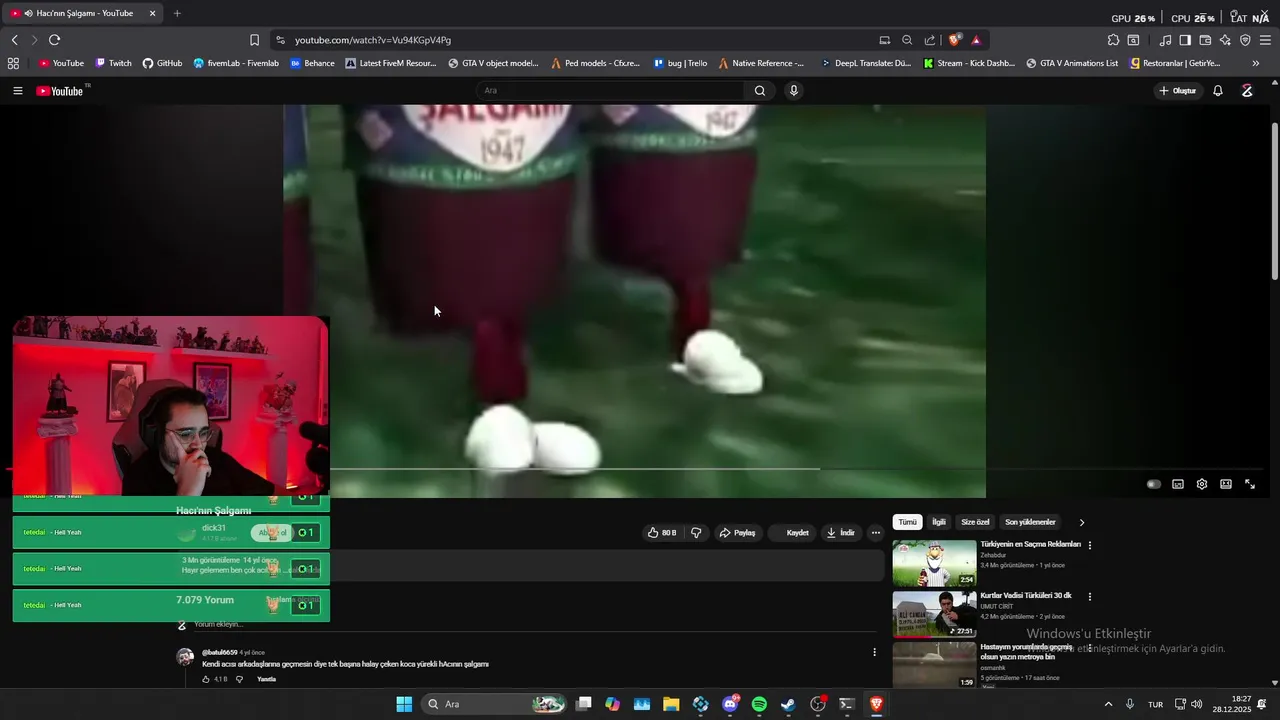
Task: Toggle the browser sidebar panel
Action: (1185, 40)
